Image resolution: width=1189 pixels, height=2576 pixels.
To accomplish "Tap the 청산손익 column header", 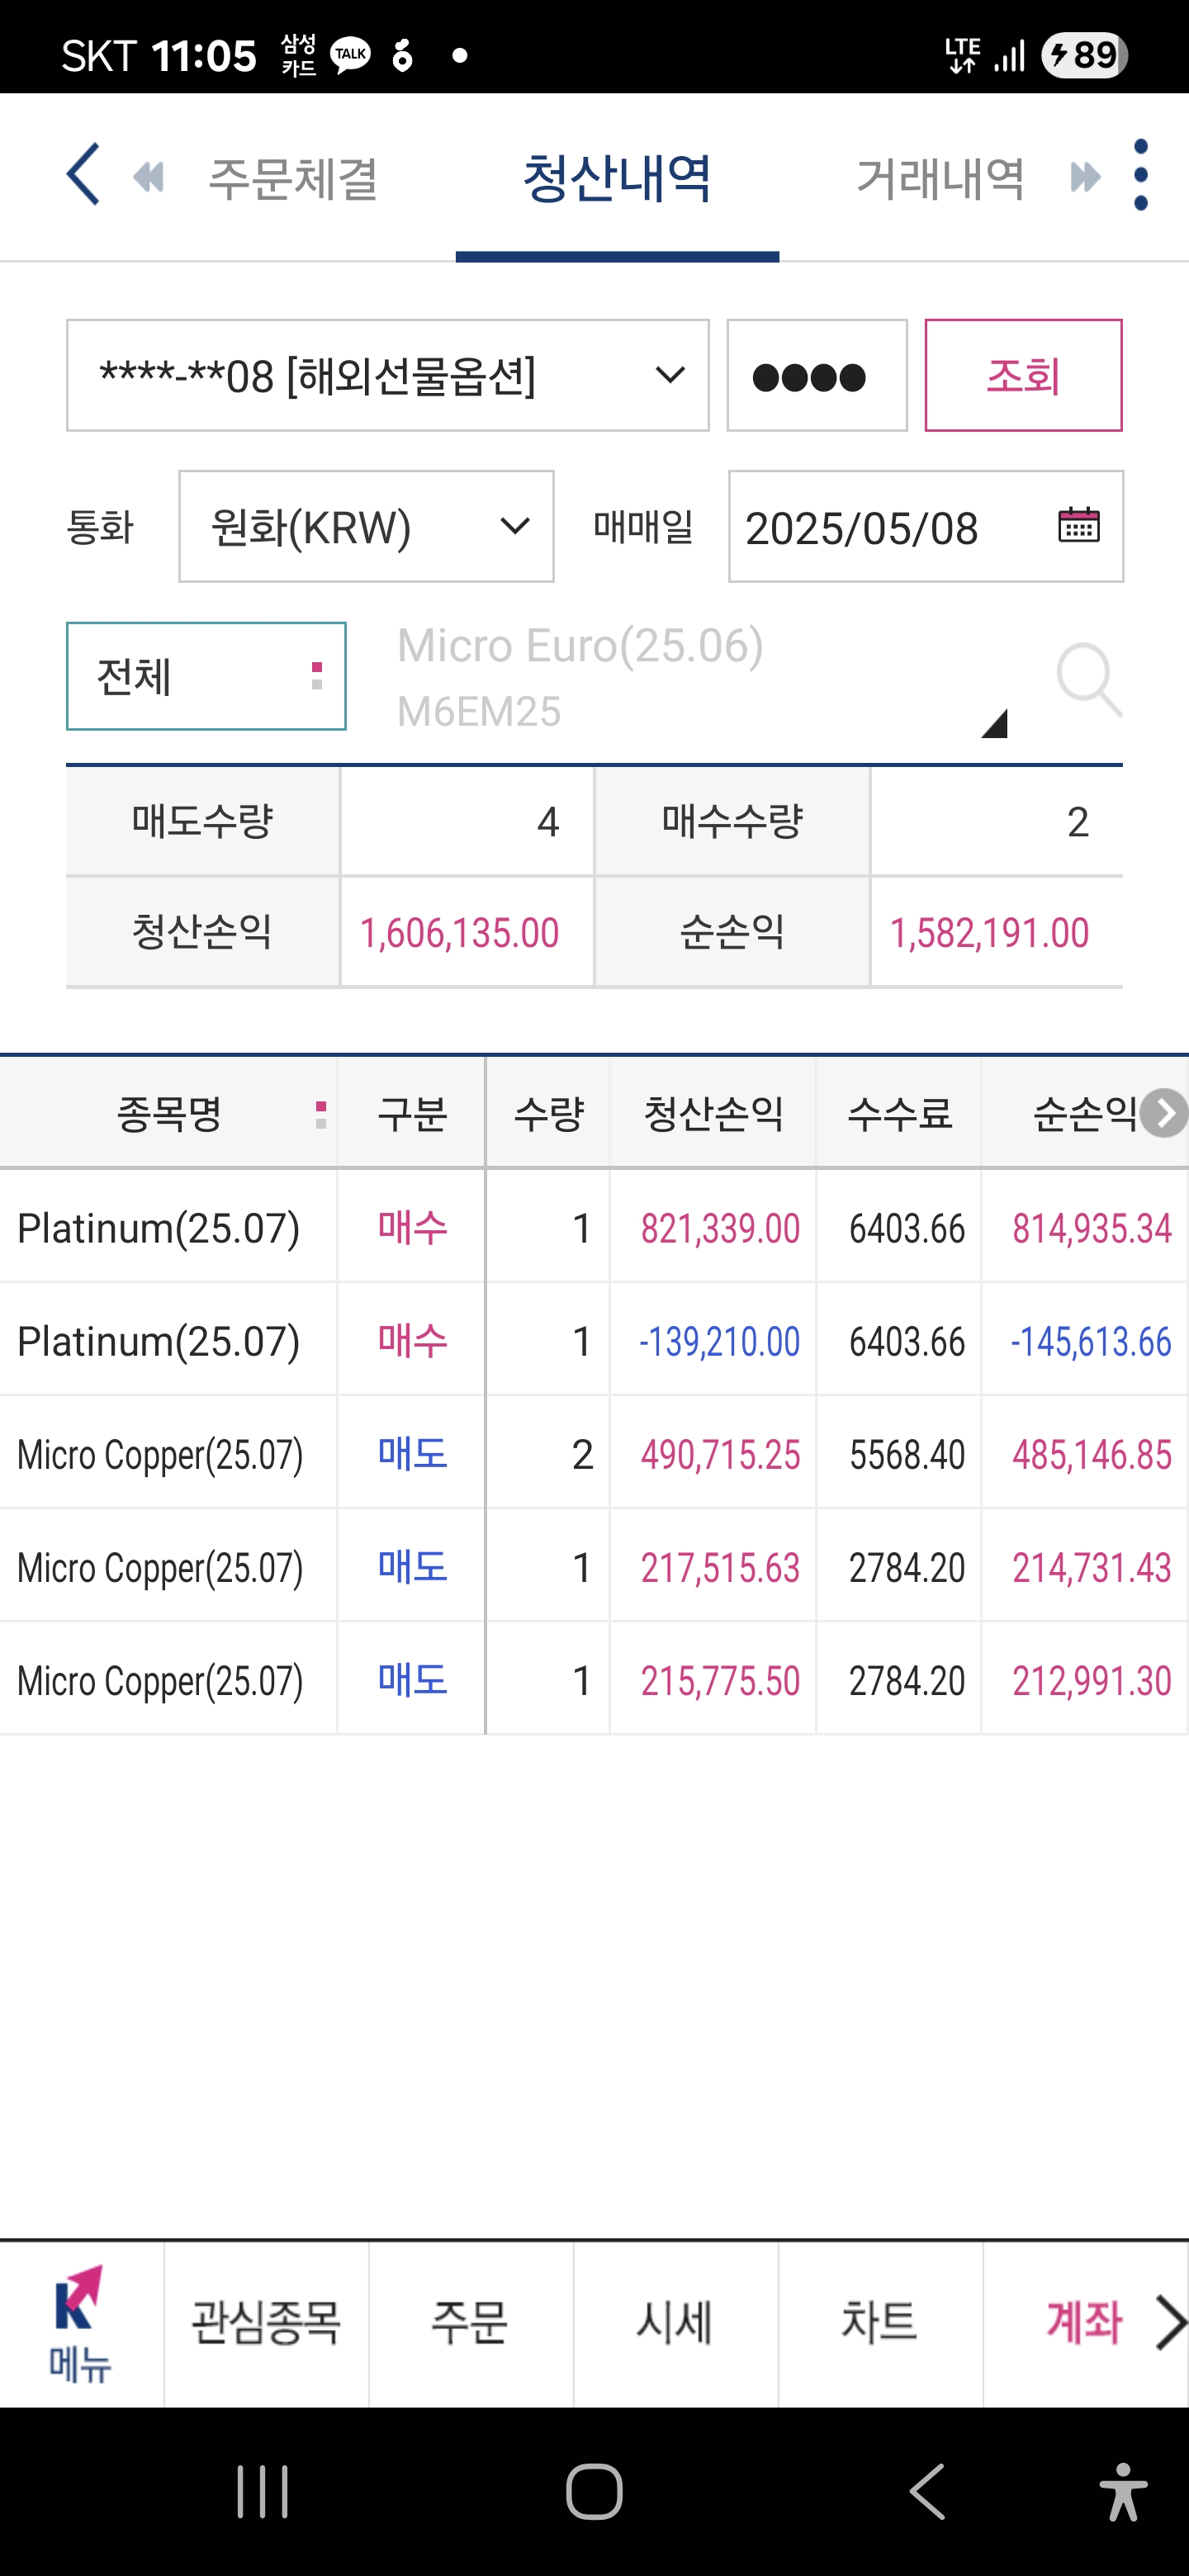I will pyautogui.click(x=713, y=1113).
